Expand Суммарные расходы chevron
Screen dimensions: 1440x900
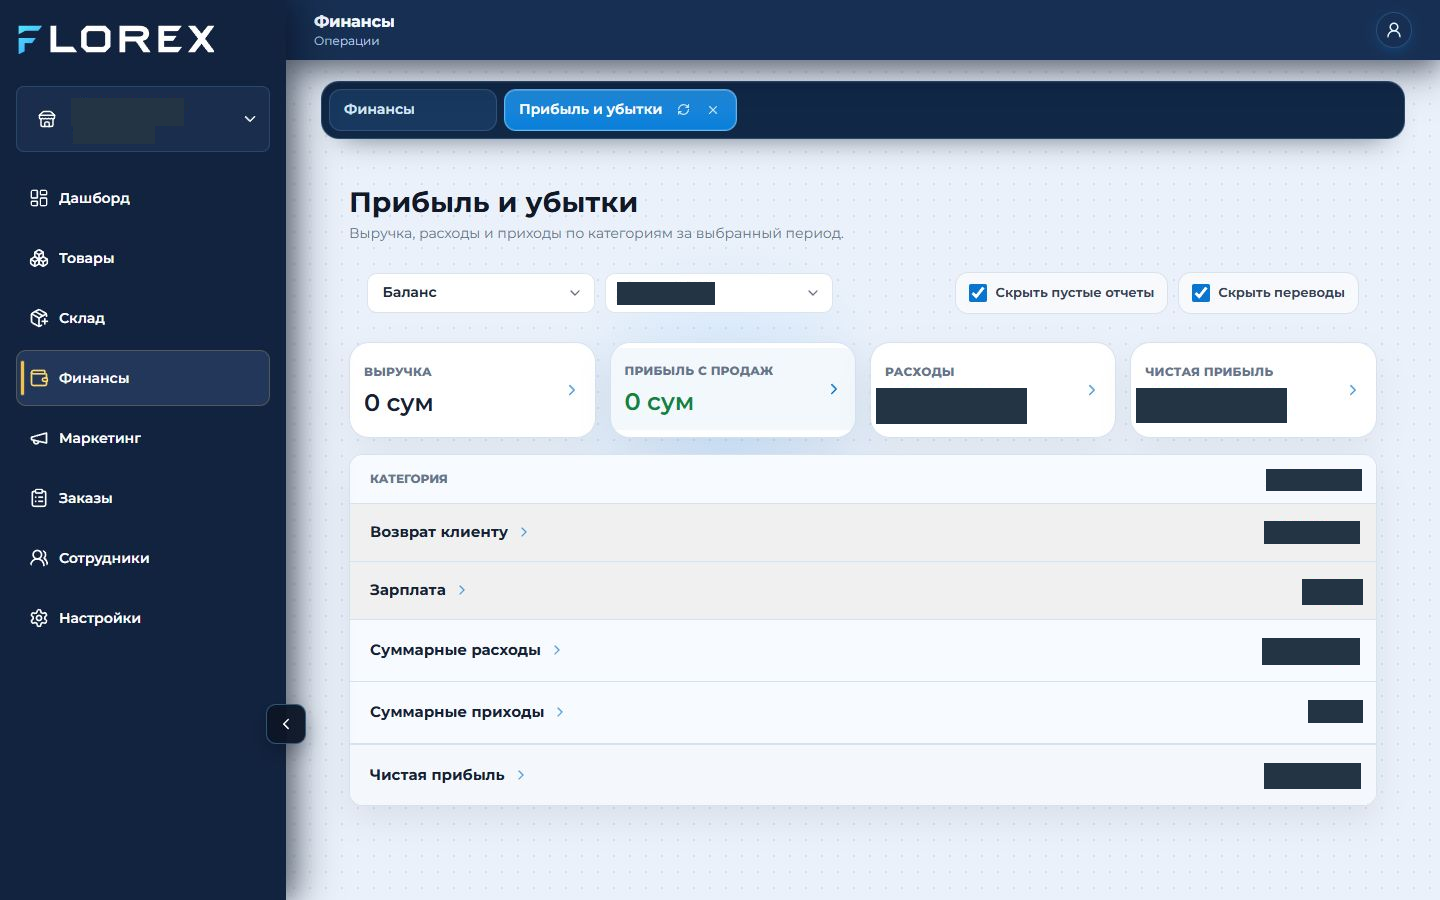[x=557, y=650]
